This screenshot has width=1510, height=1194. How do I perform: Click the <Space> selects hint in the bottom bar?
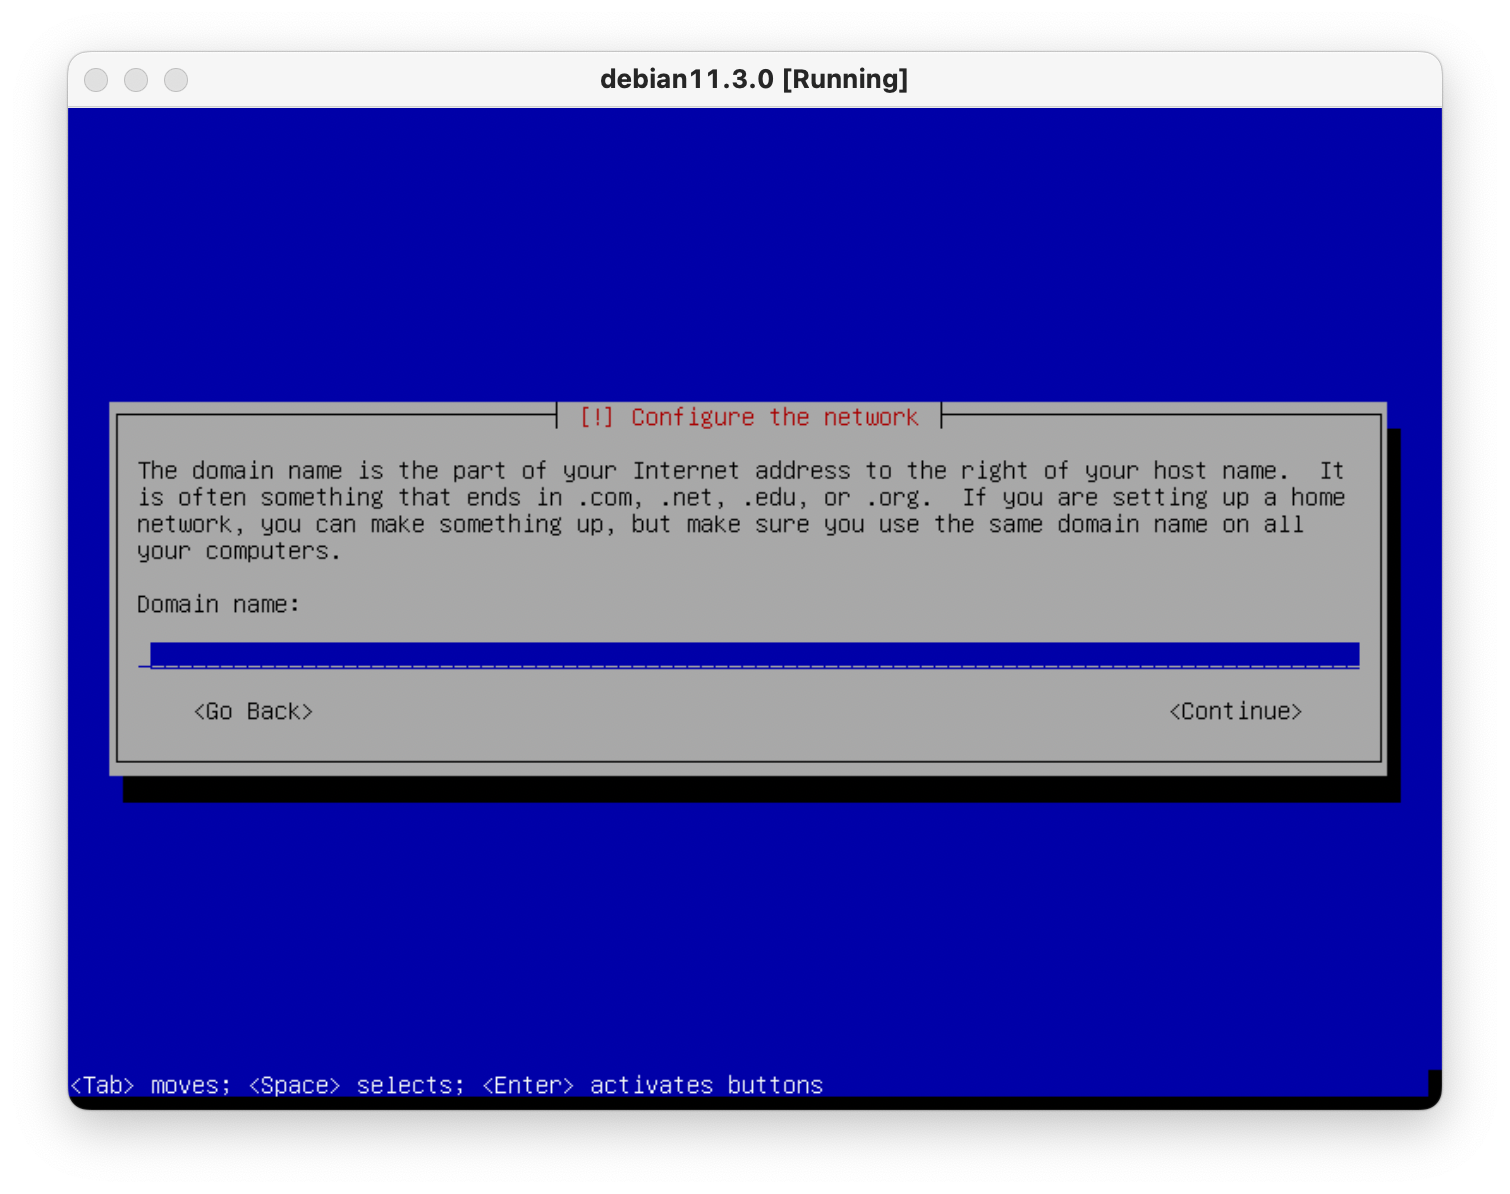(356, 1085)
